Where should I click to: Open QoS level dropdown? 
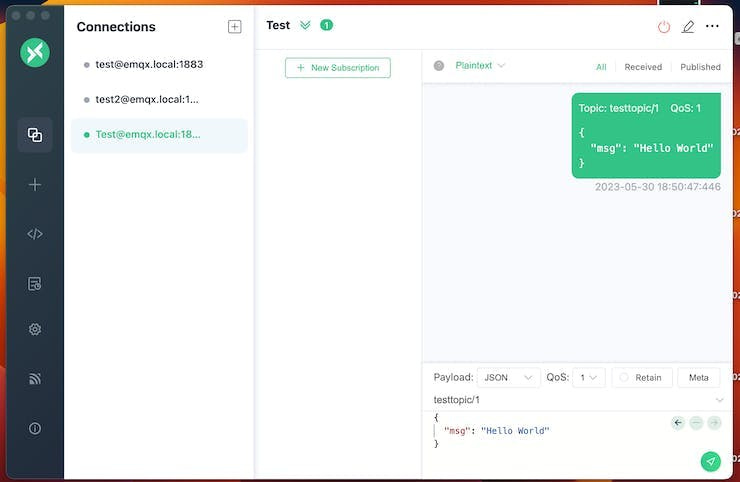[x=589, y=378]
